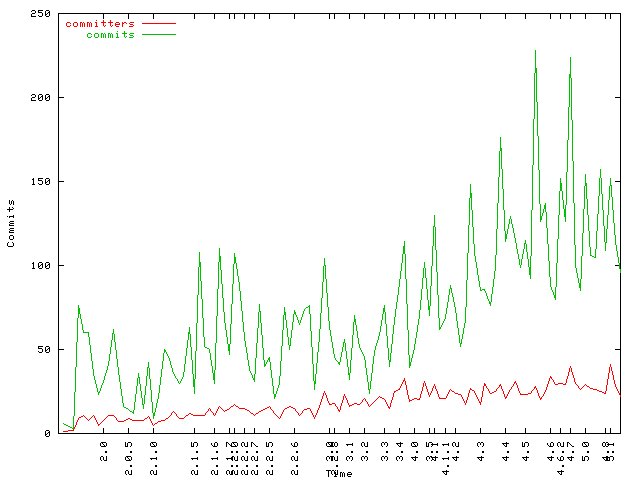
Task: Select the "committers" legend label
Action: [100, 23]
